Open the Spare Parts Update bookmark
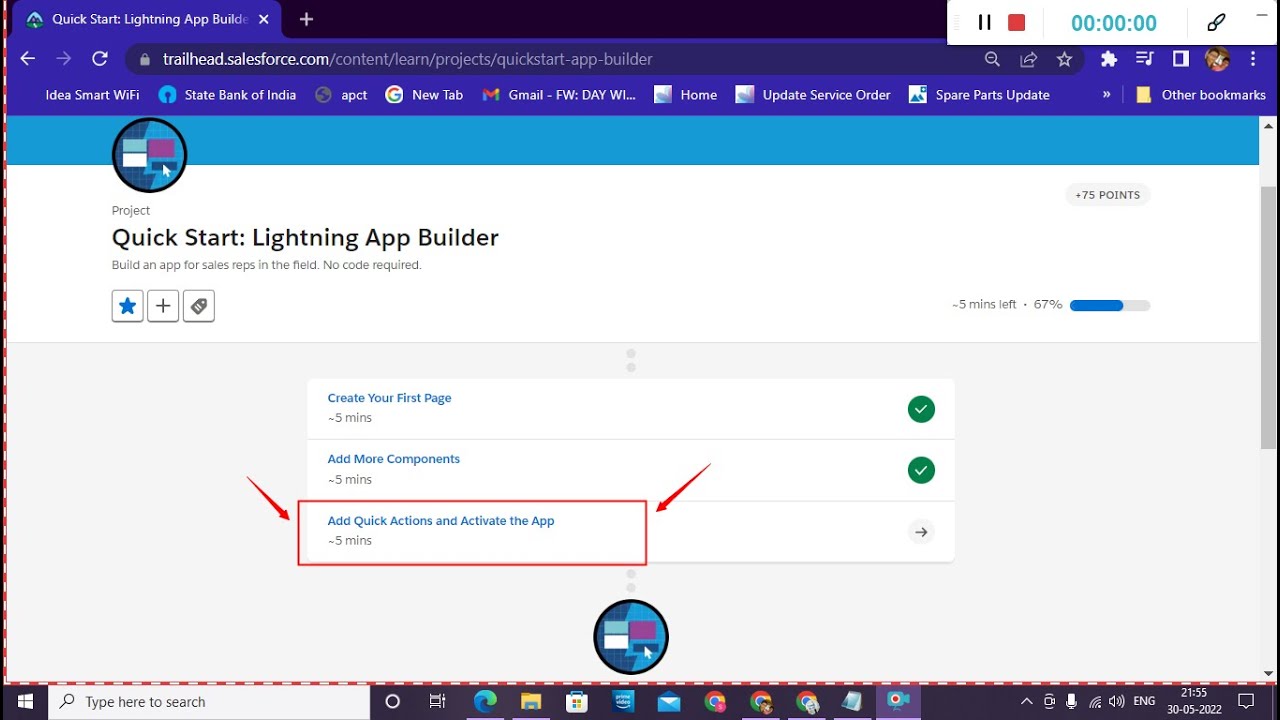Viewport: 1280px width, 720px height. (x=979, y=95)
